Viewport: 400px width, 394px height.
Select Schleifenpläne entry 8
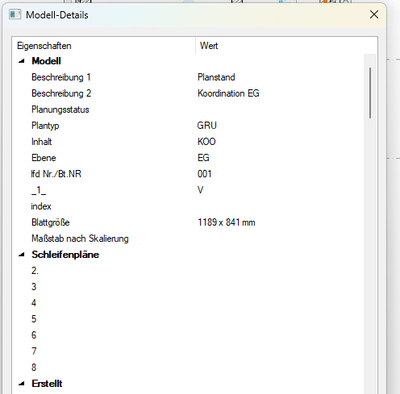tap(189, 367)
